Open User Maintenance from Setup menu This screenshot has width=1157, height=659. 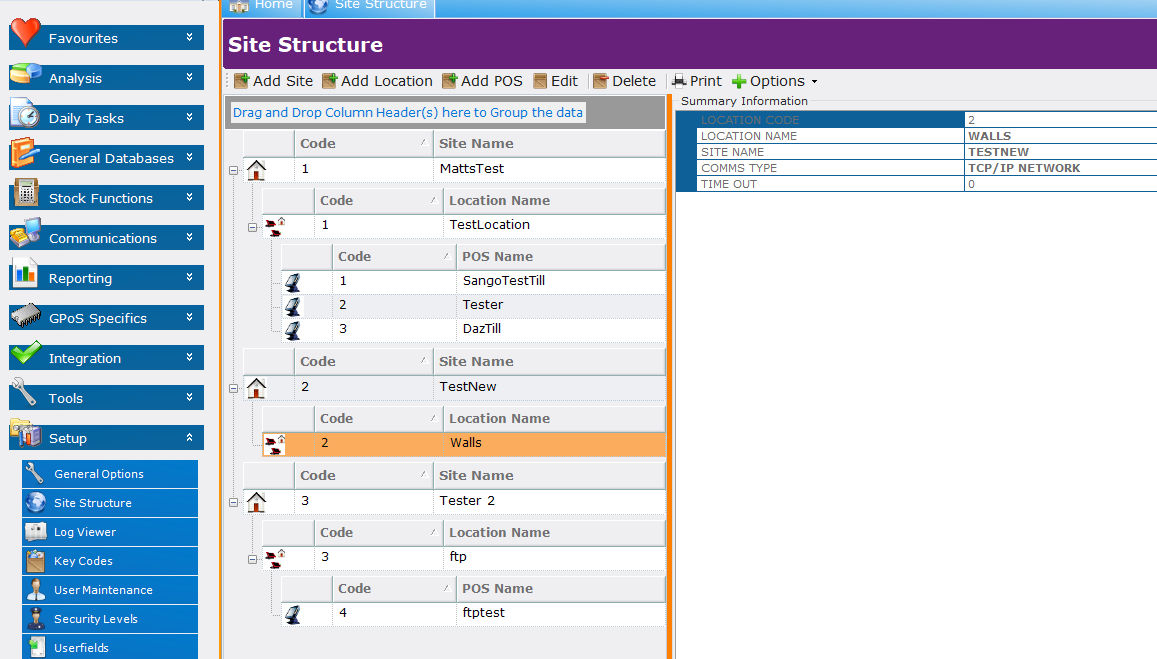pyautogui.click(x=110, y=590)
